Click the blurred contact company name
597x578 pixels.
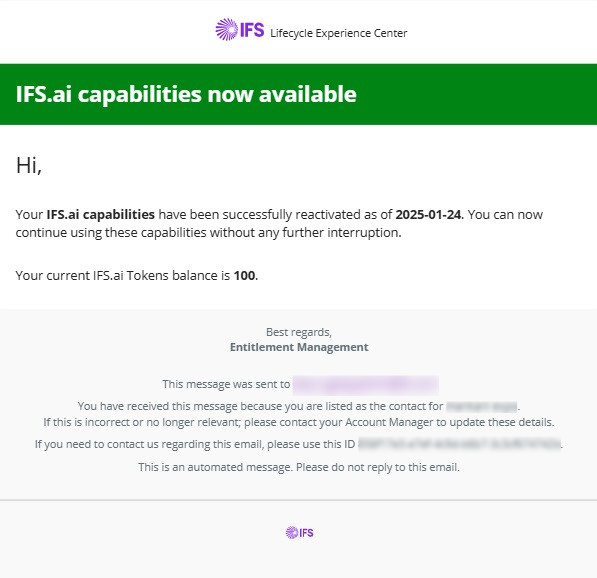coord(482,406)
